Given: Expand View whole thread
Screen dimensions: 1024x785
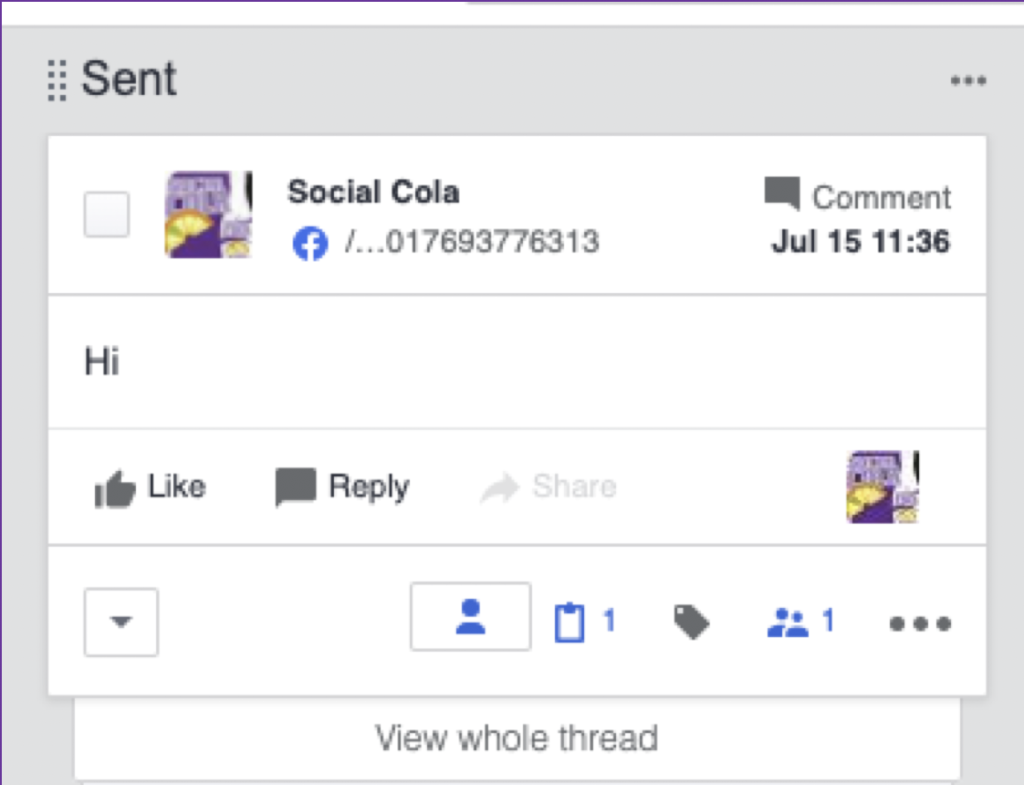Looking at the screenshot, I should coord(516,739).
